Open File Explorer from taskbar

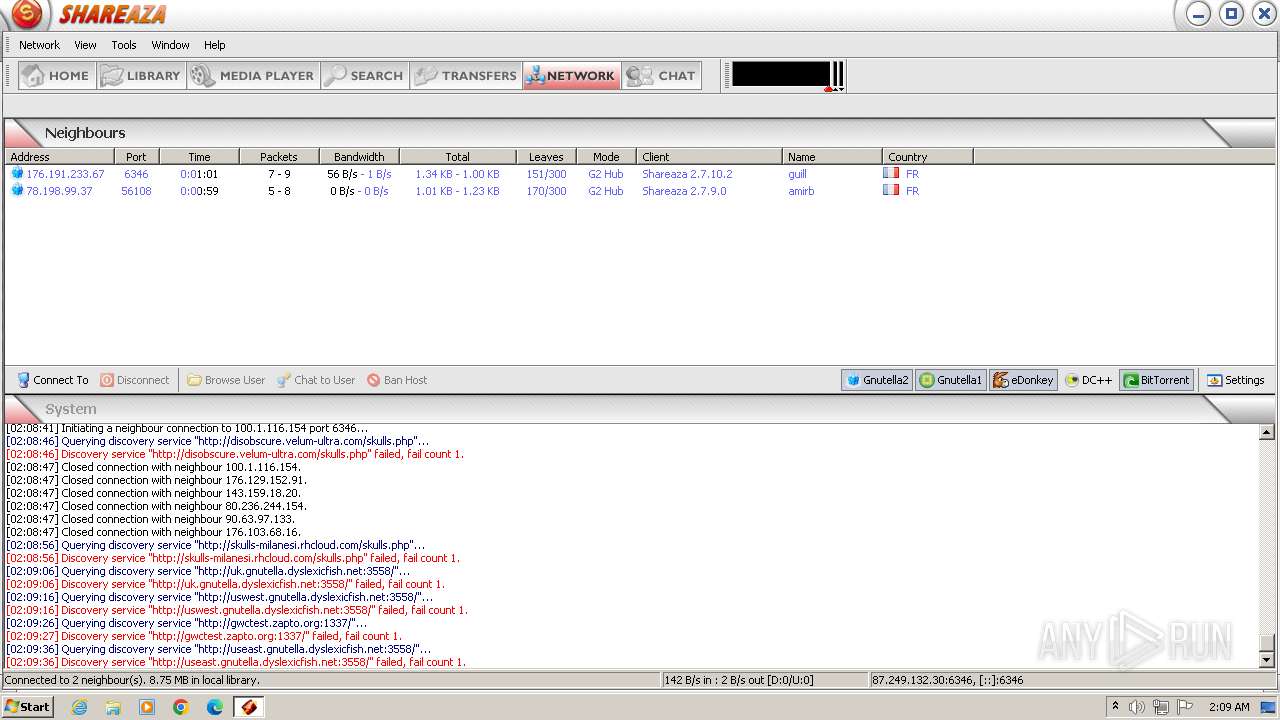pos(113,707)
